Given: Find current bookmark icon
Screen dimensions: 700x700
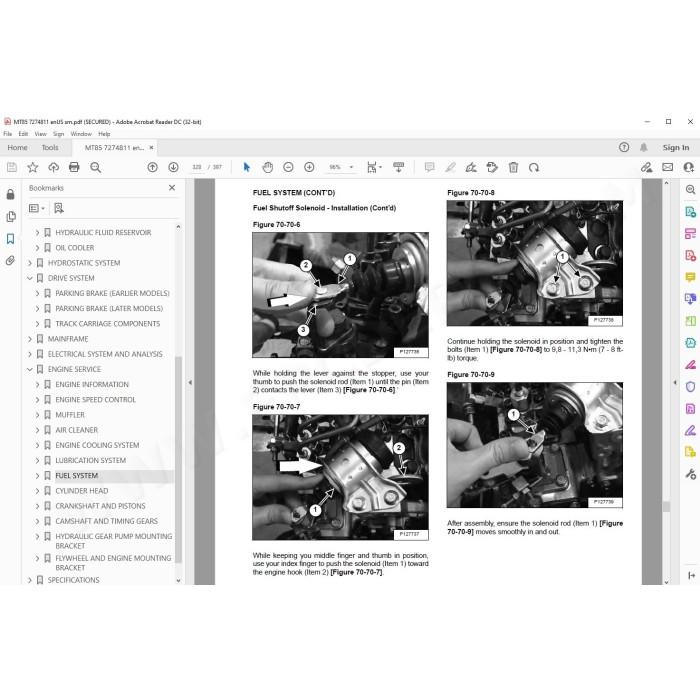Looking at the screenshot, I should click(58, 208).
